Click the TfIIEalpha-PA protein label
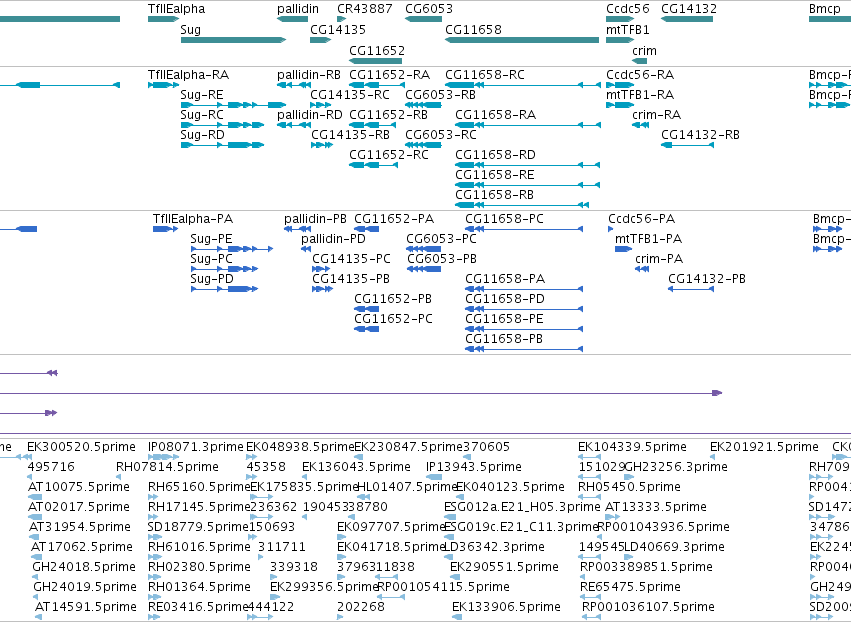851x622 pixels. tap(193, 219)
